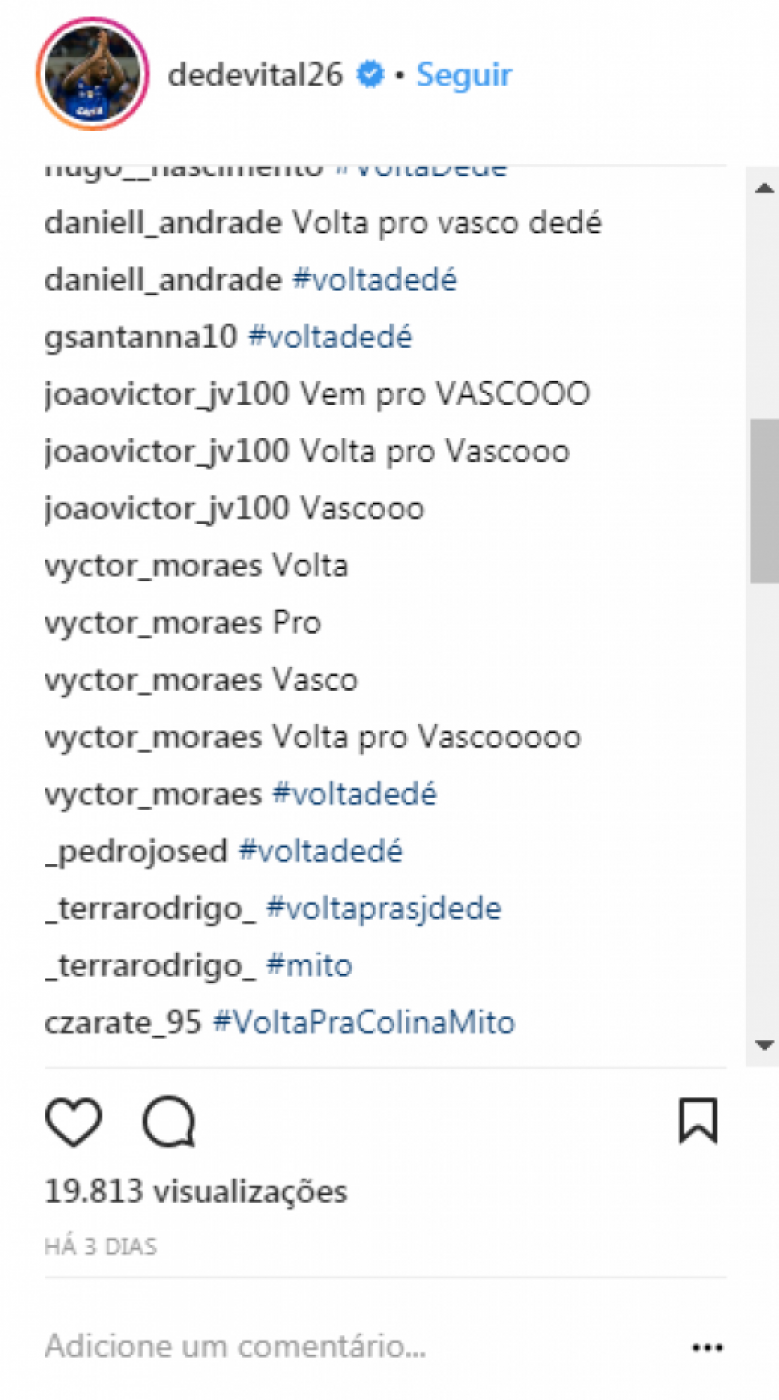Viewport: 779px width, 1400px height.
Task: Save post with the bookmark icon
Action: pyautogui.click(x=698, y=1121)
